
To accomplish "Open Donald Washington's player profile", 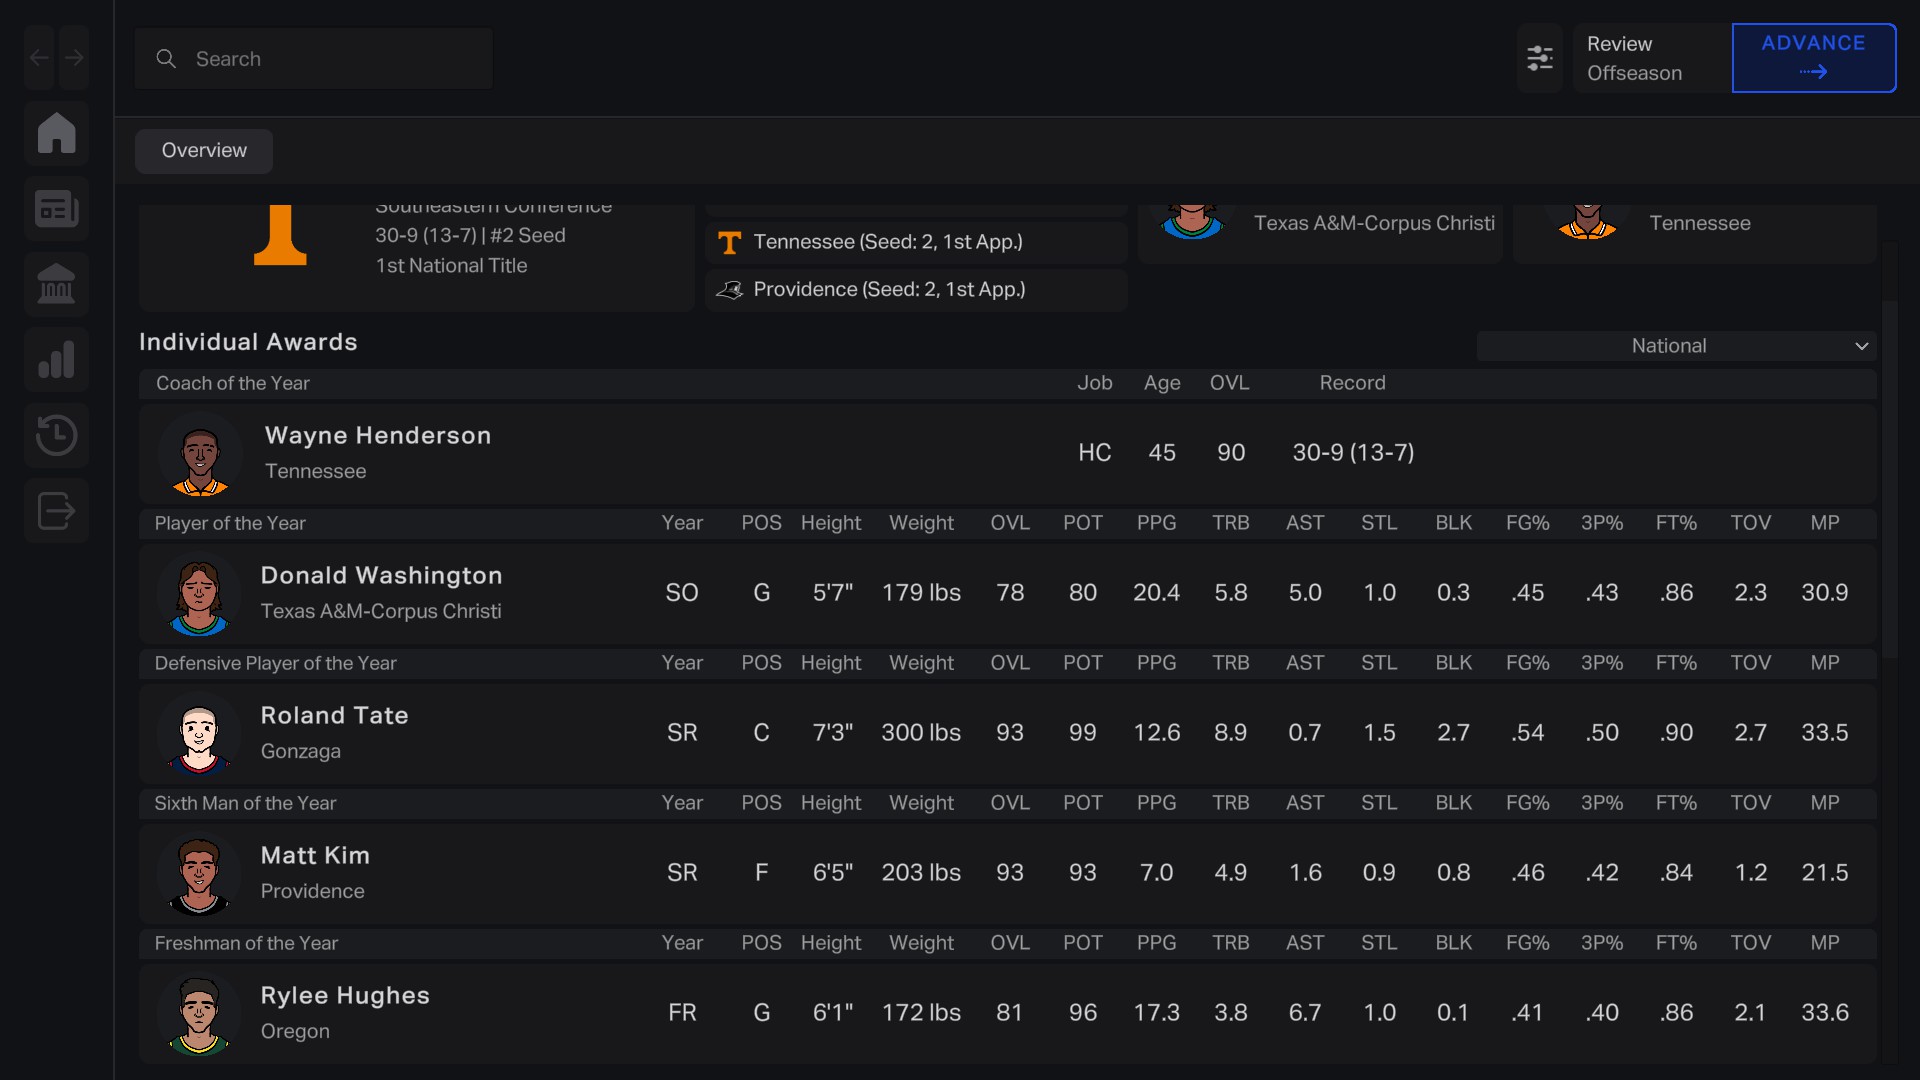I will 381,576.
